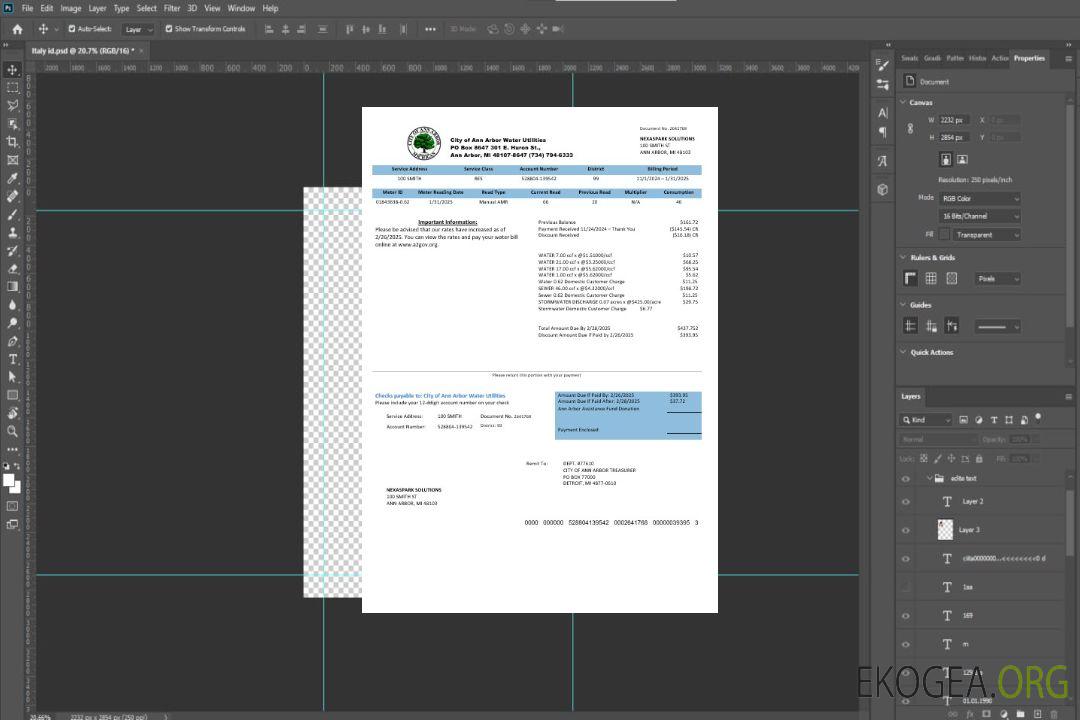This screenshot has height=720, width=1080.
Task: Switch to the Properties tab
Action: tap(1029, 59)
